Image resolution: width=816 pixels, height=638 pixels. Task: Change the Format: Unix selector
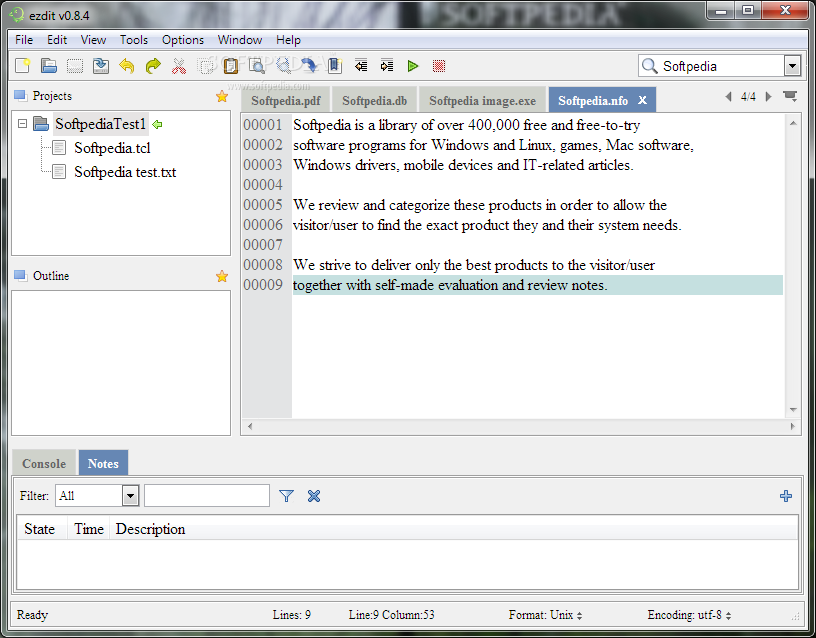[545, 615]
